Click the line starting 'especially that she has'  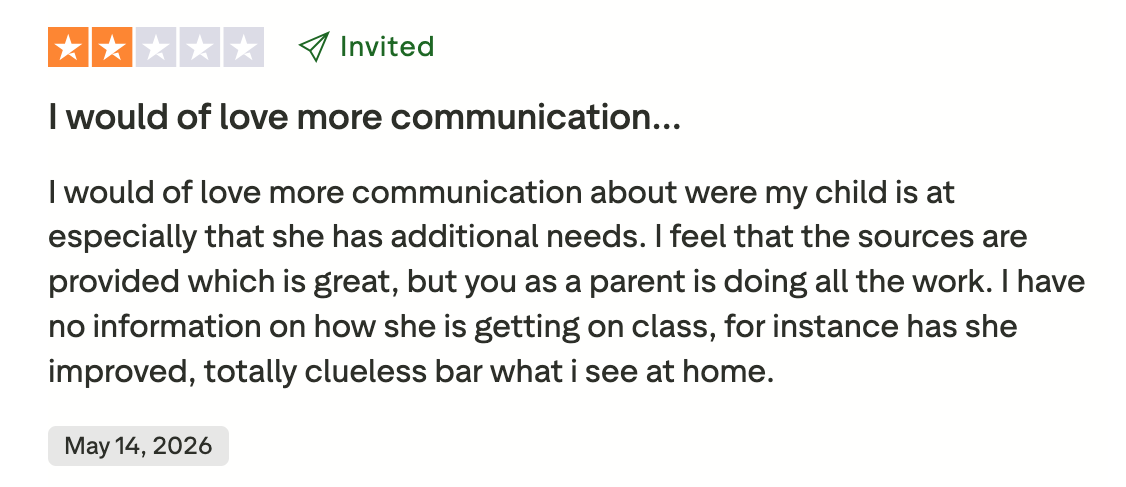click(538, 238)
